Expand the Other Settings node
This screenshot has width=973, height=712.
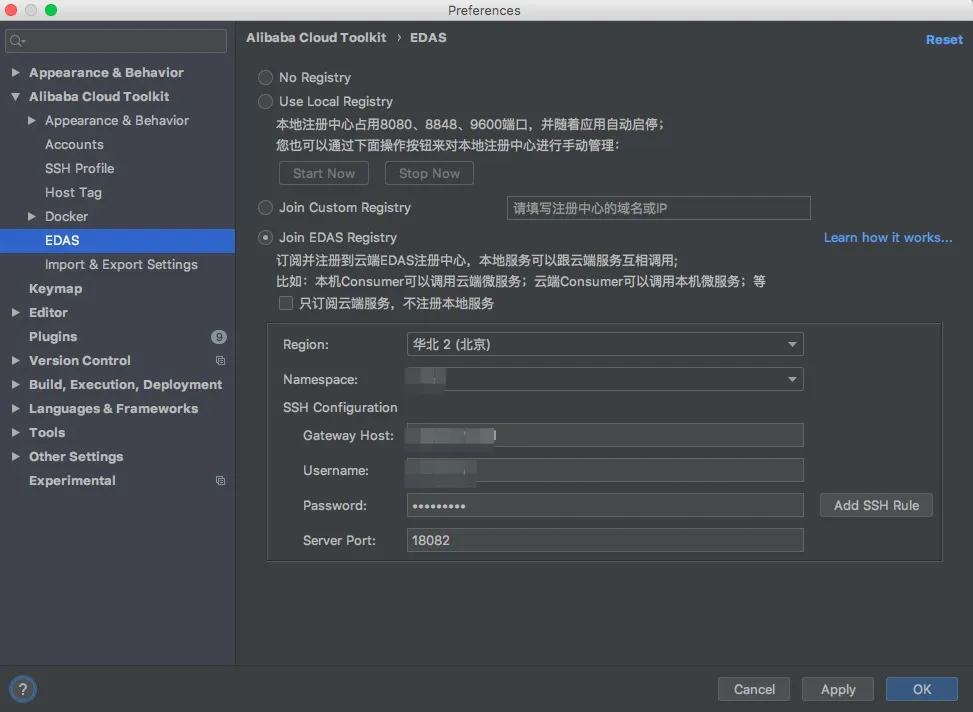[x=16, y=457]
